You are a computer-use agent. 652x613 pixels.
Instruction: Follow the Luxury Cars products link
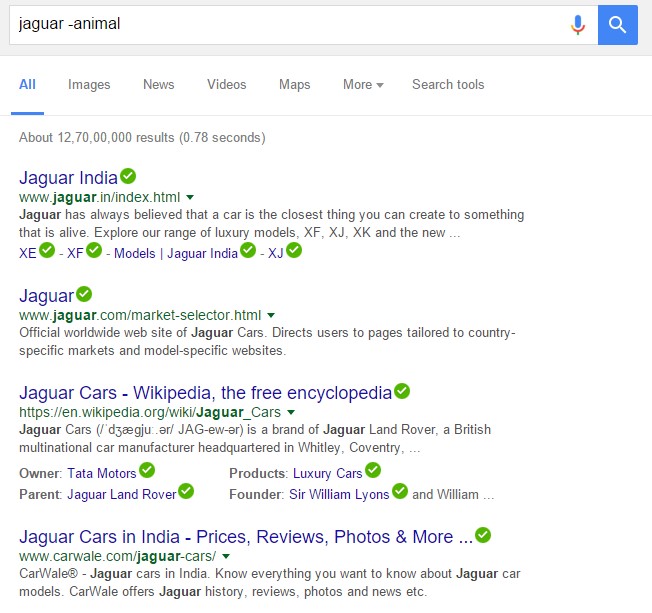328,473
